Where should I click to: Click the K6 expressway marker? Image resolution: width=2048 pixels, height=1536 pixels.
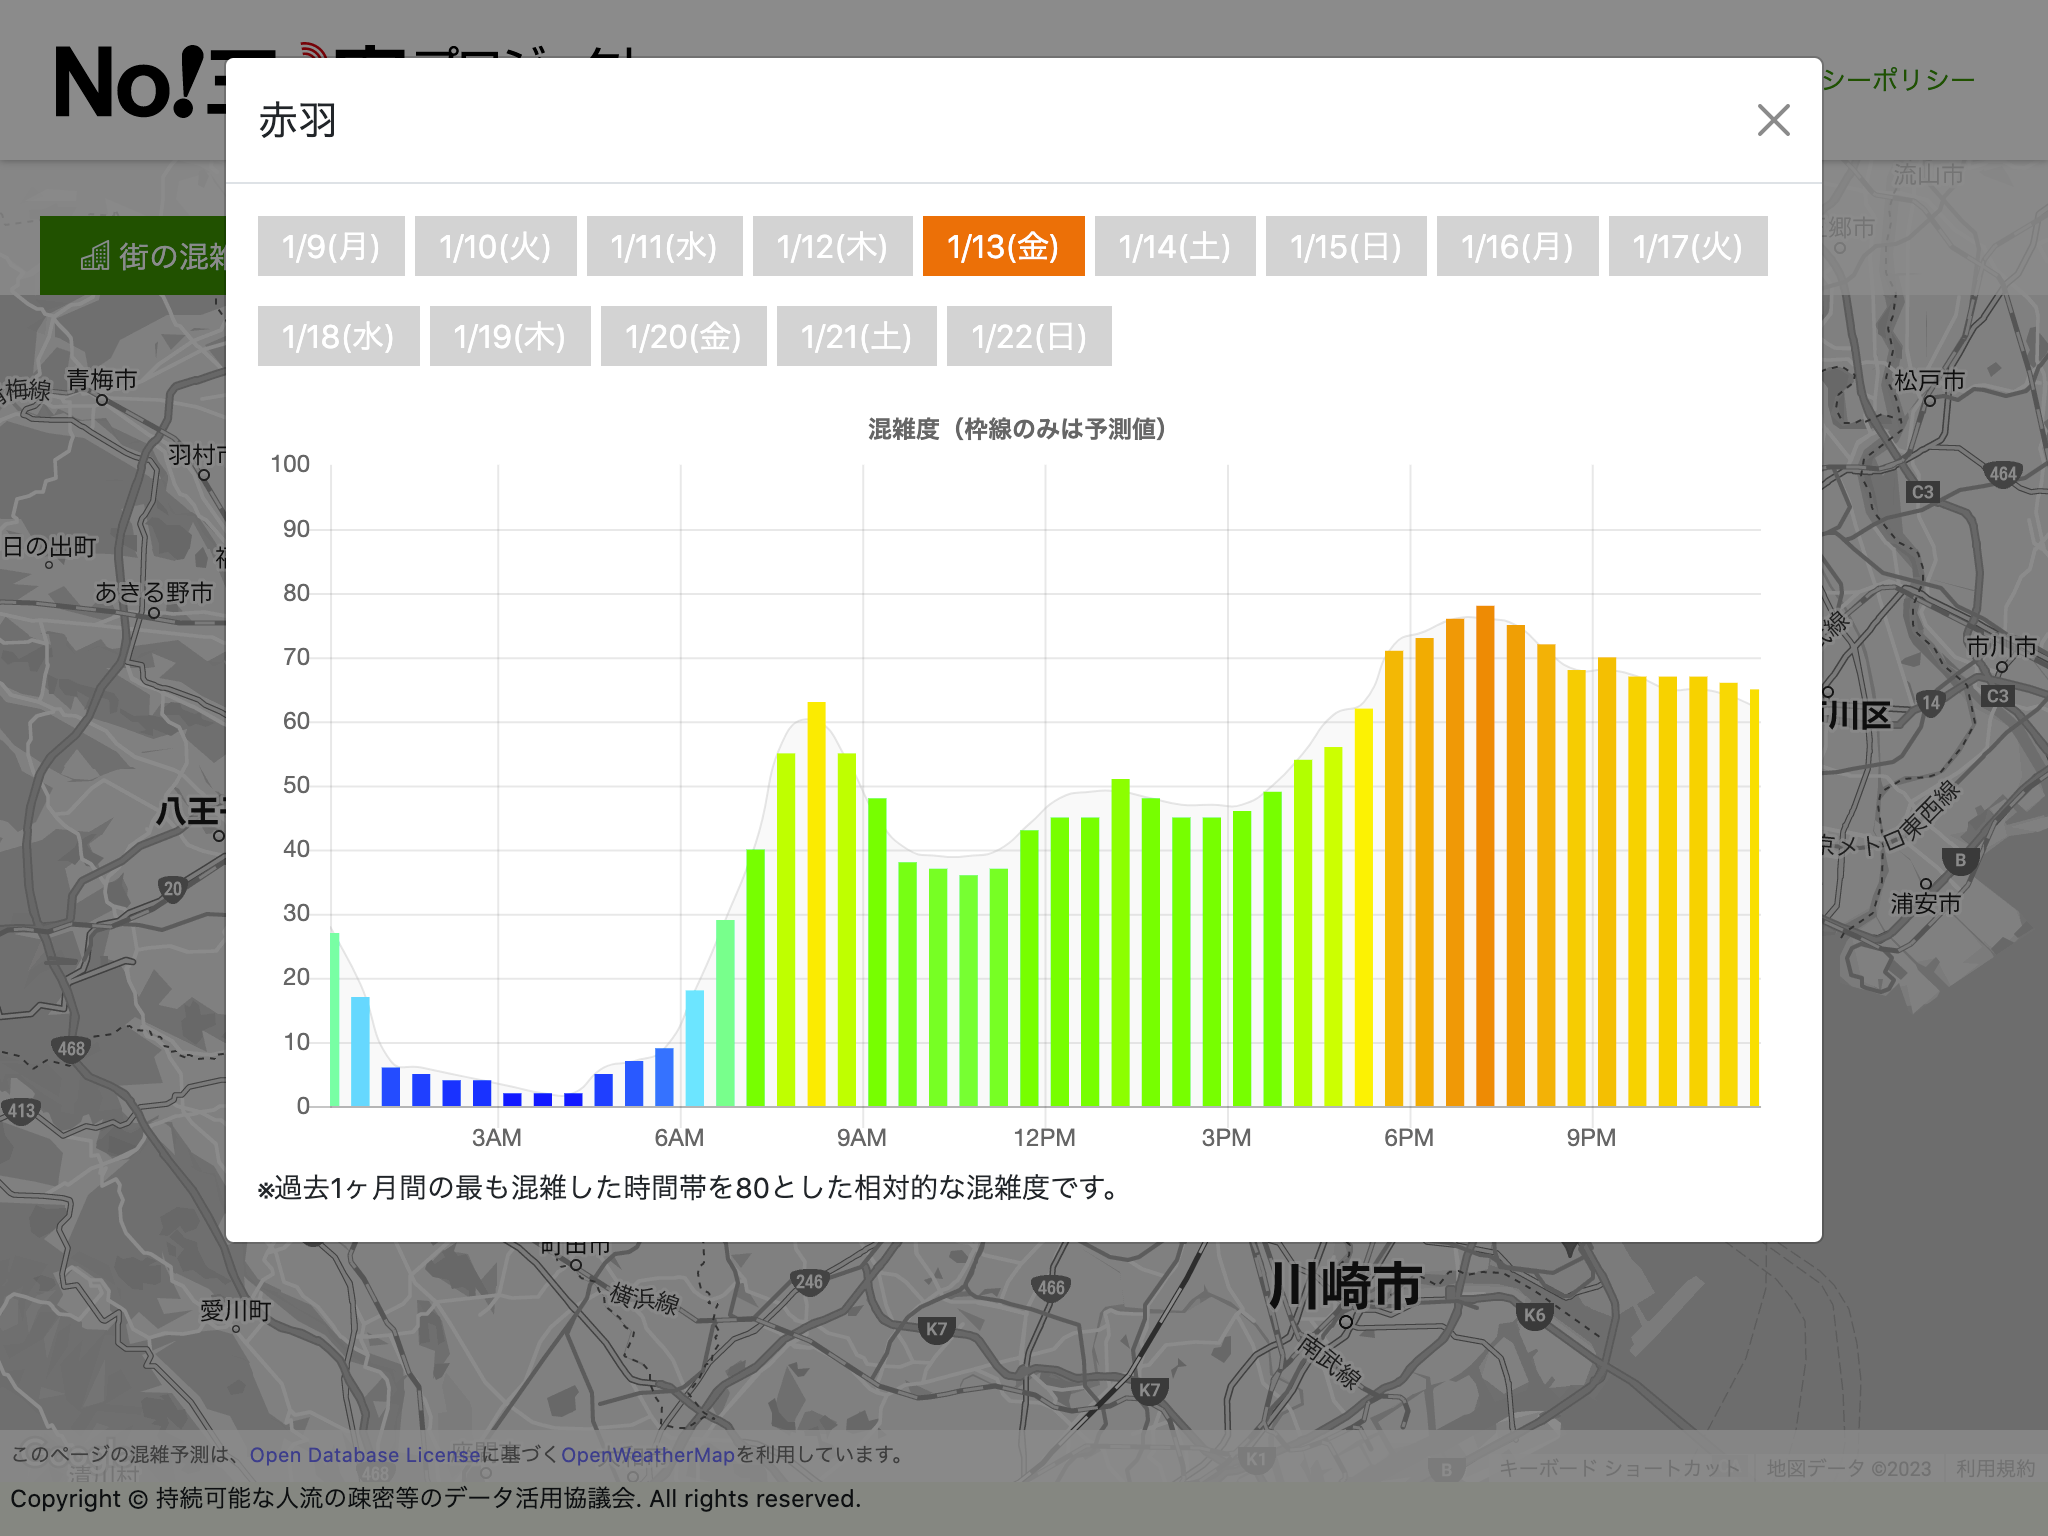coord(1535,1315)
